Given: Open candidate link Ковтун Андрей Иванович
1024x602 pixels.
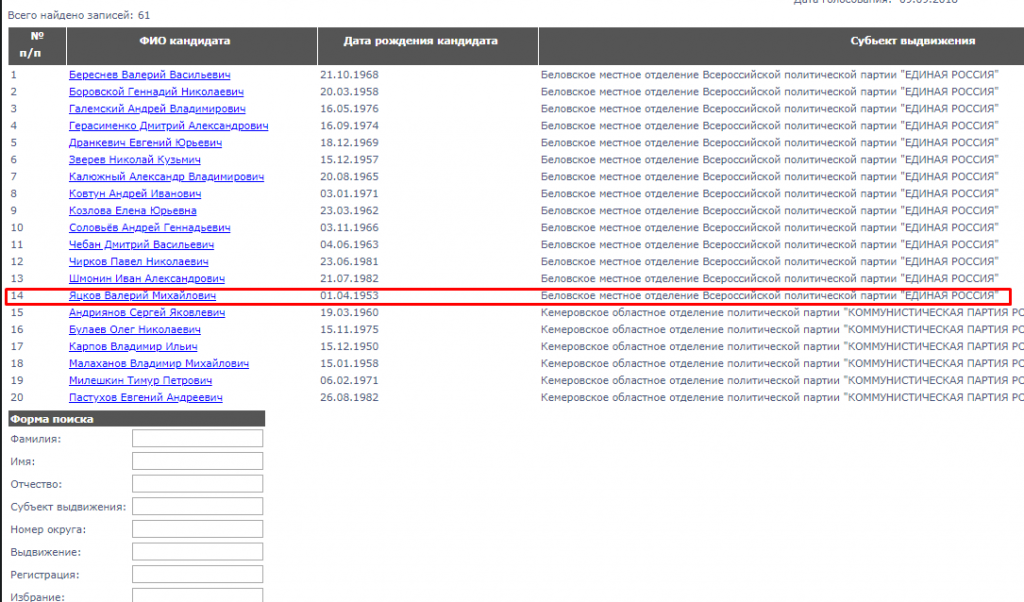Looking at the screenshot, I should click(x=135, y=194).
